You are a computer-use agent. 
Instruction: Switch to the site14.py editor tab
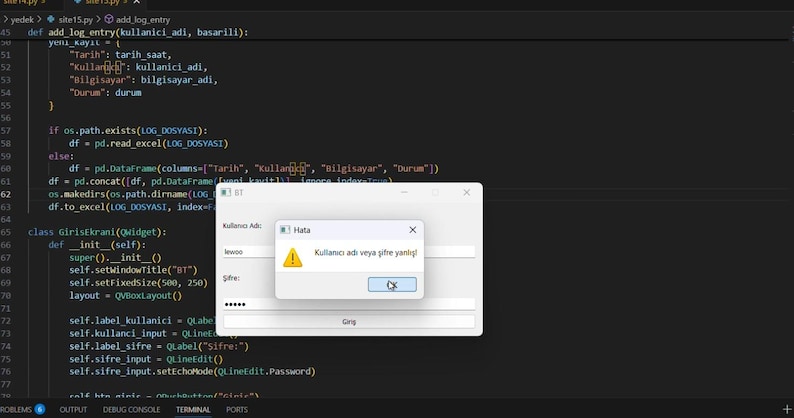click(23, 2)
